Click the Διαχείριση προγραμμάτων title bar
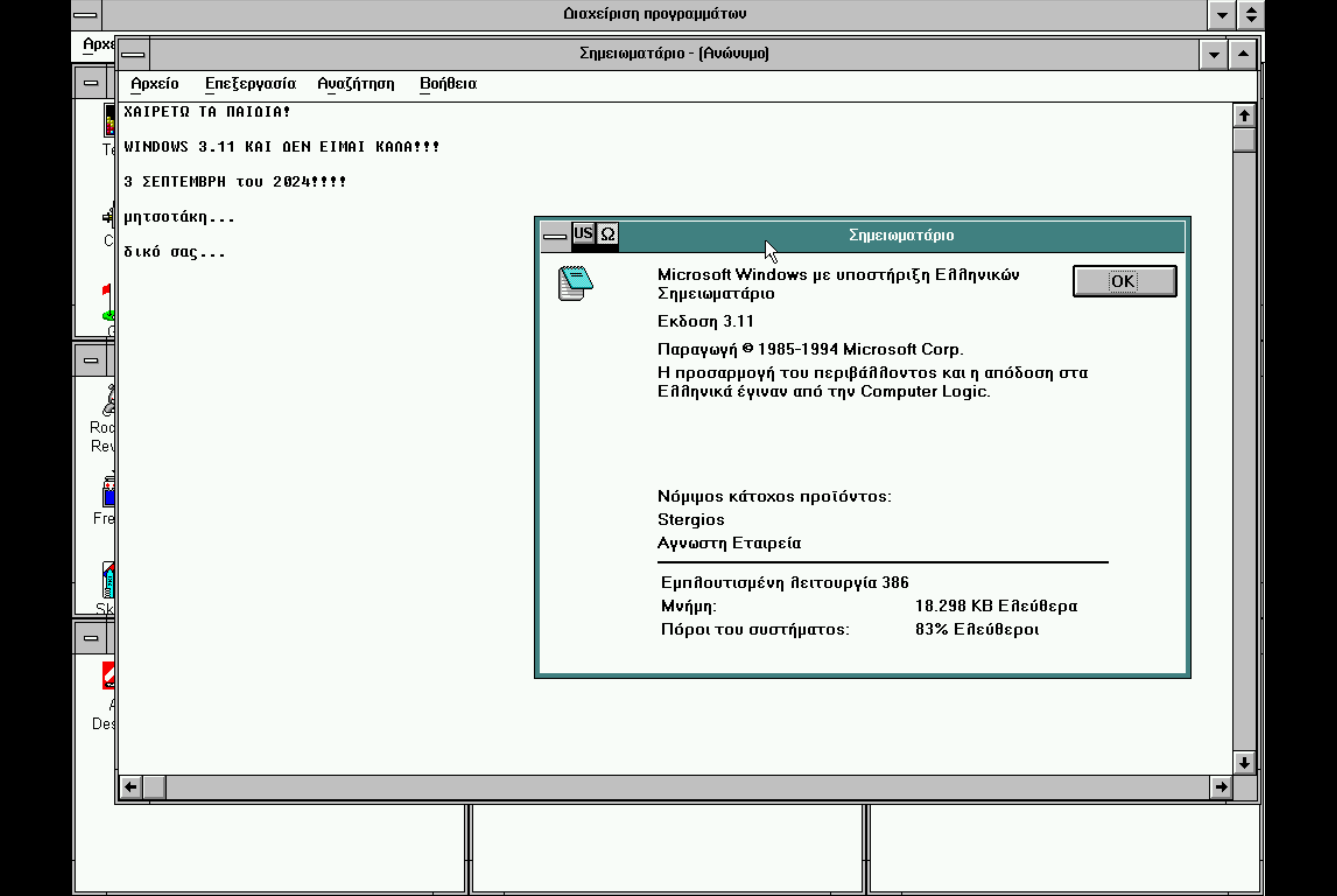The height and width of the screenshot is (896, 1337). [x=655, y=14]
